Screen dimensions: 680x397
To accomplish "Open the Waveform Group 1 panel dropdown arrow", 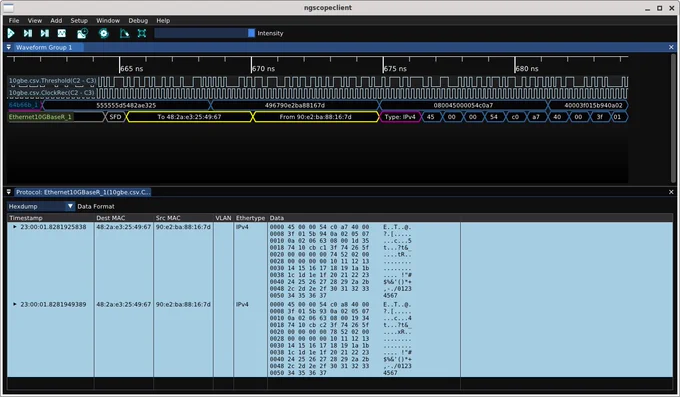I will click(x=9, y=47).
